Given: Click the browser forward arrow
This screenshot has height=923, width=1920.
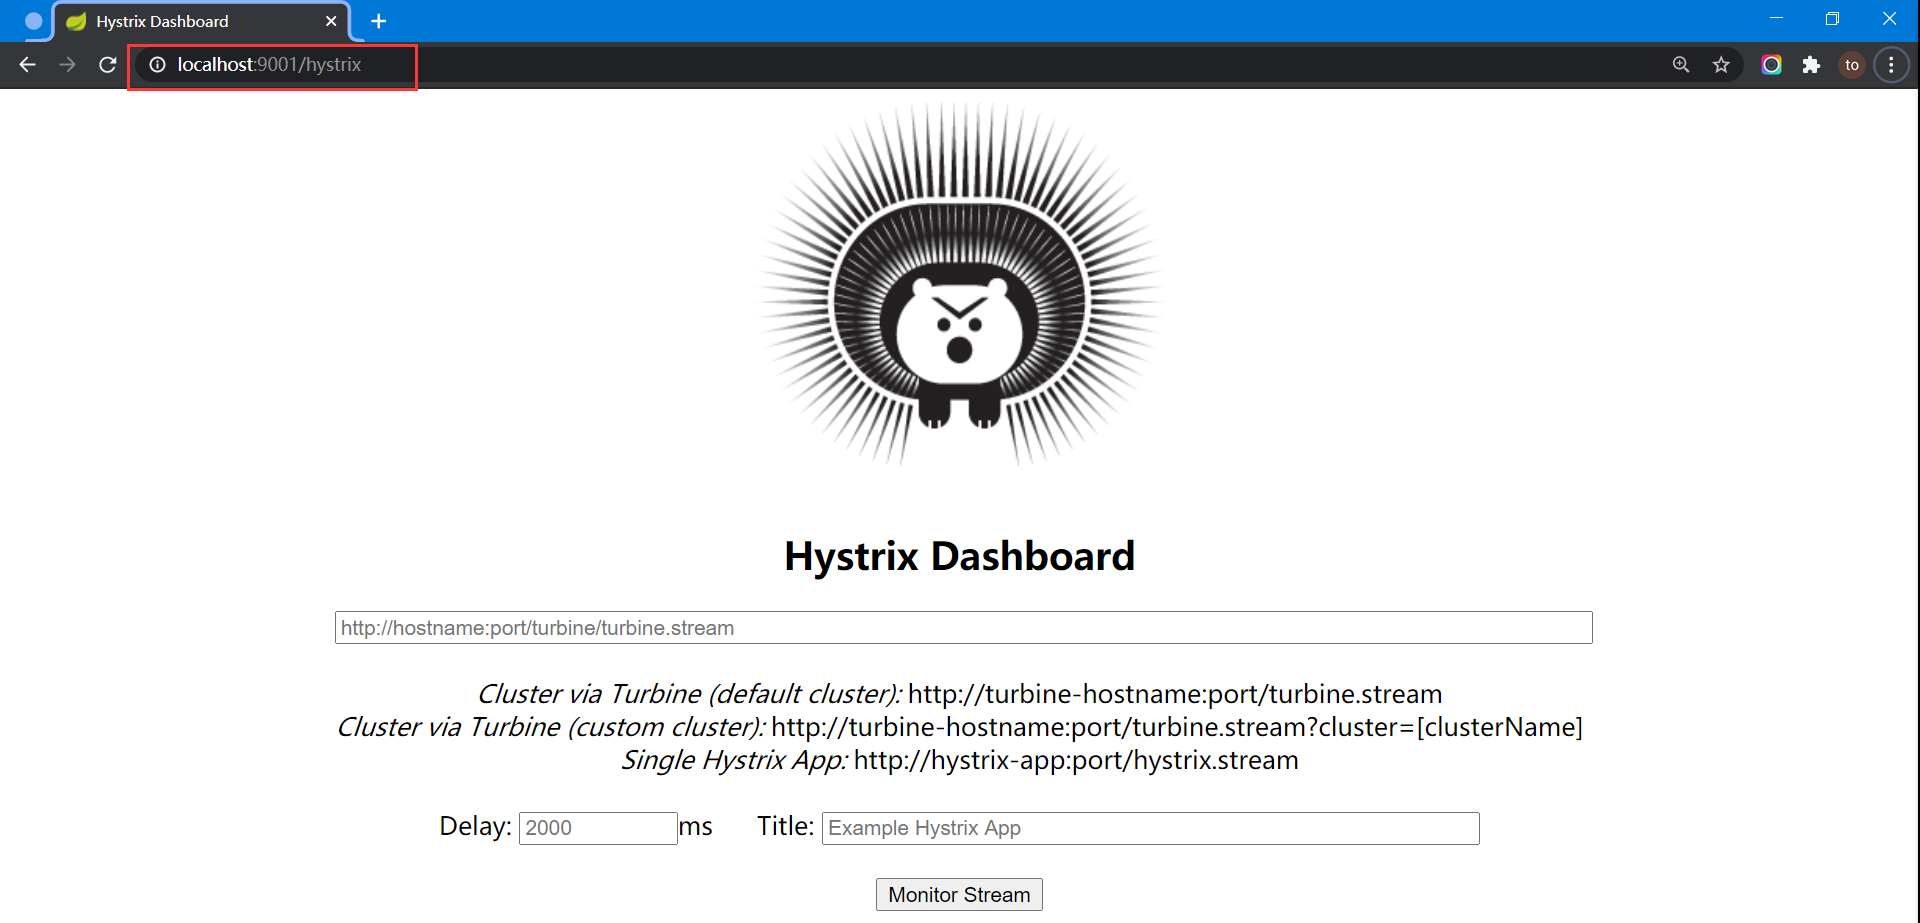Looking at the screenshot, I should 67,65.
